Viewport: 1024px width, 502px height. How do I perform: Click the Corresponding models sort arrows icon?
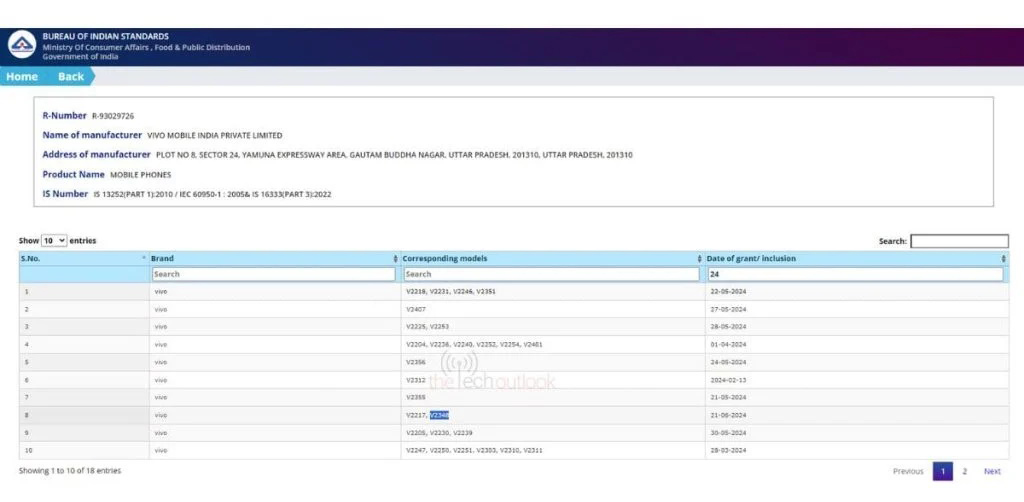coord(700,259)
